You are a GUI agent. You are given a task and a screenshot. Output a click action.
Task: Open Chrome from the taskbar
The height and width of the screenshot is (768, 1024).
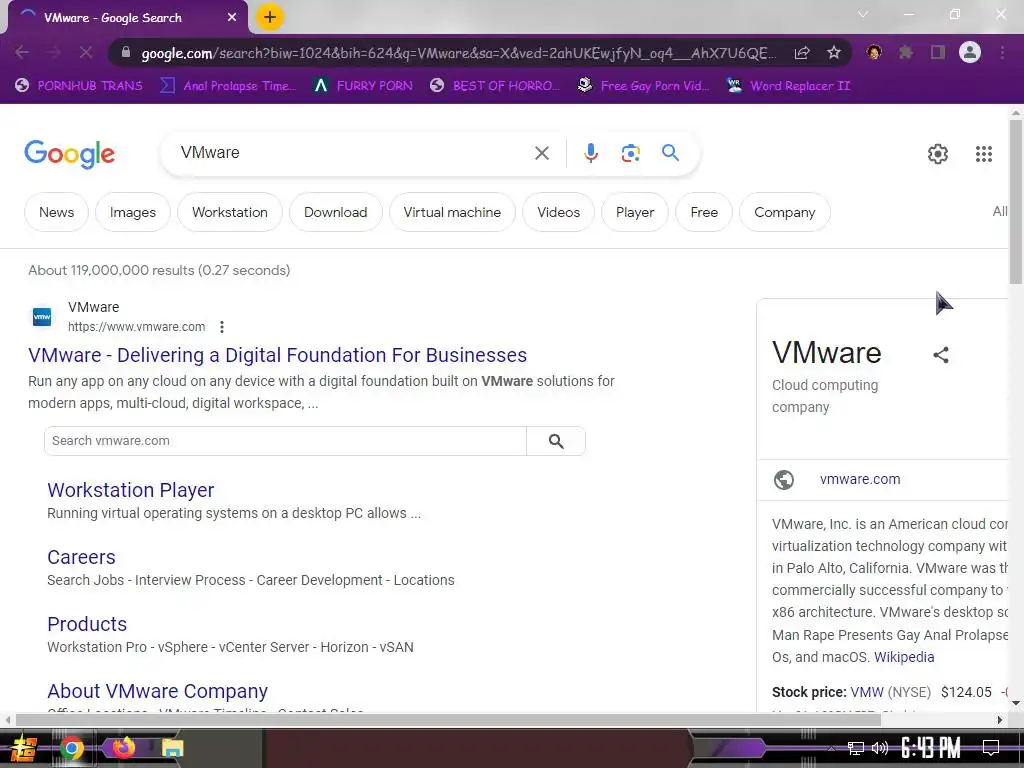71,748
